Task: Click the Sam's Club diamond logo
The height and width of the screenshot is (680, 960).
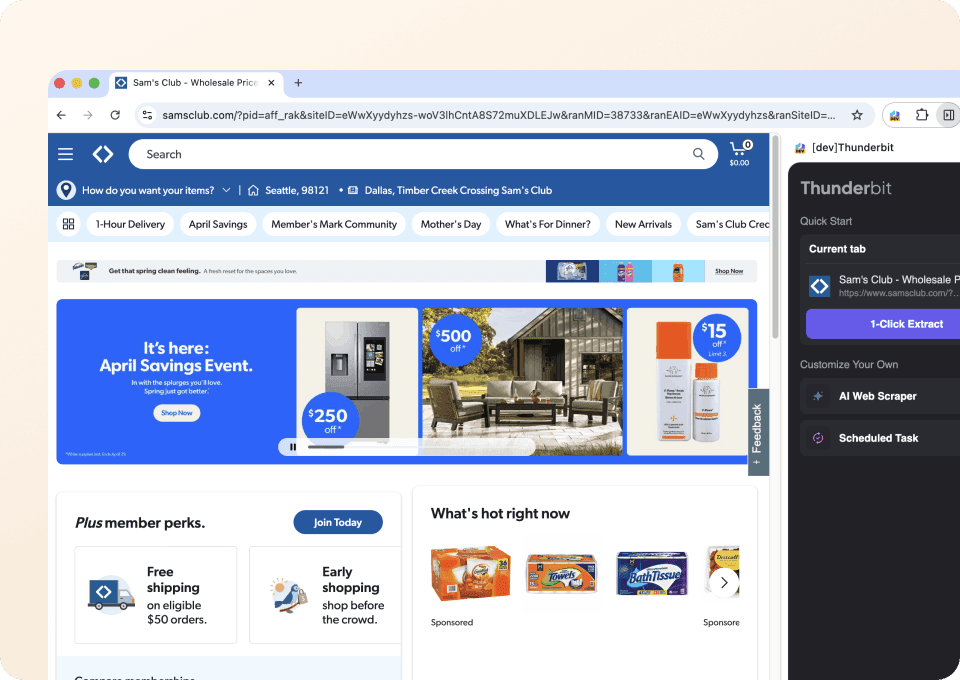Action: 103,154
